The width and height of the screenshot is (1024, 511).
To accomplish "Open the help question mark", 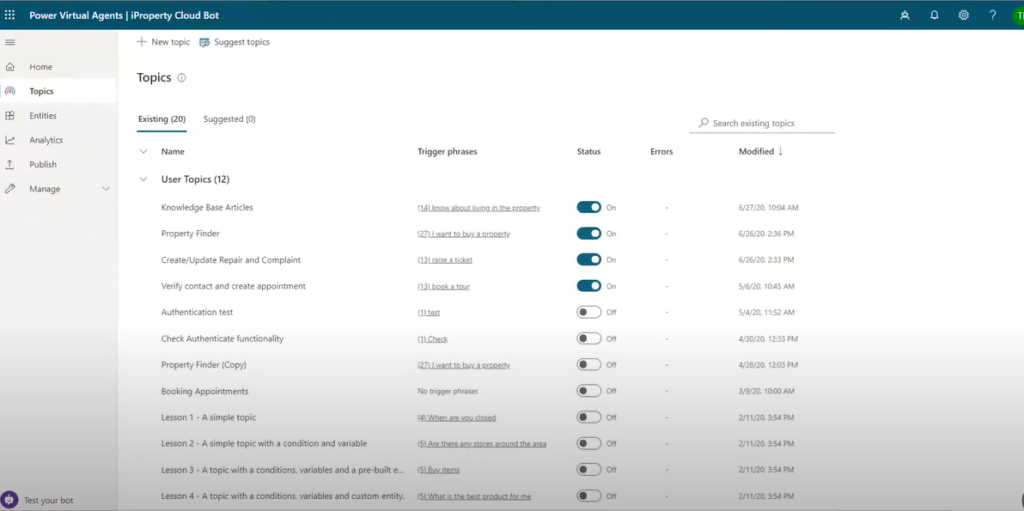I will [993, 15].
